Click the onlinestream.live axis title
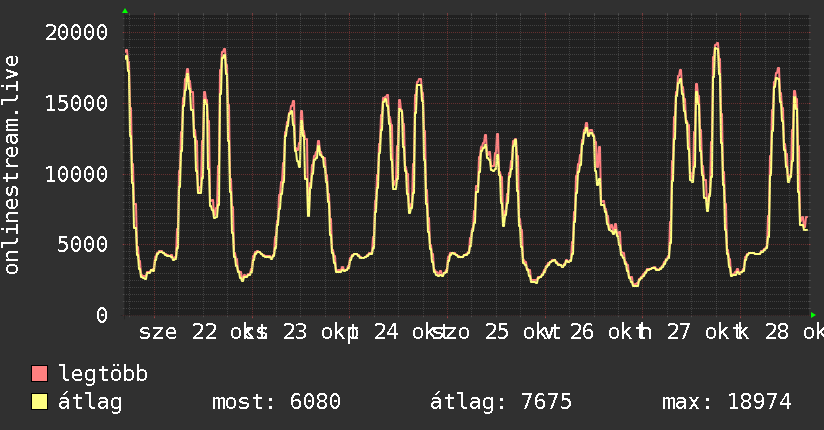Image resolution: width=824 pixels, height=430 pixels. pyautogui.click(x=12, y=165)
